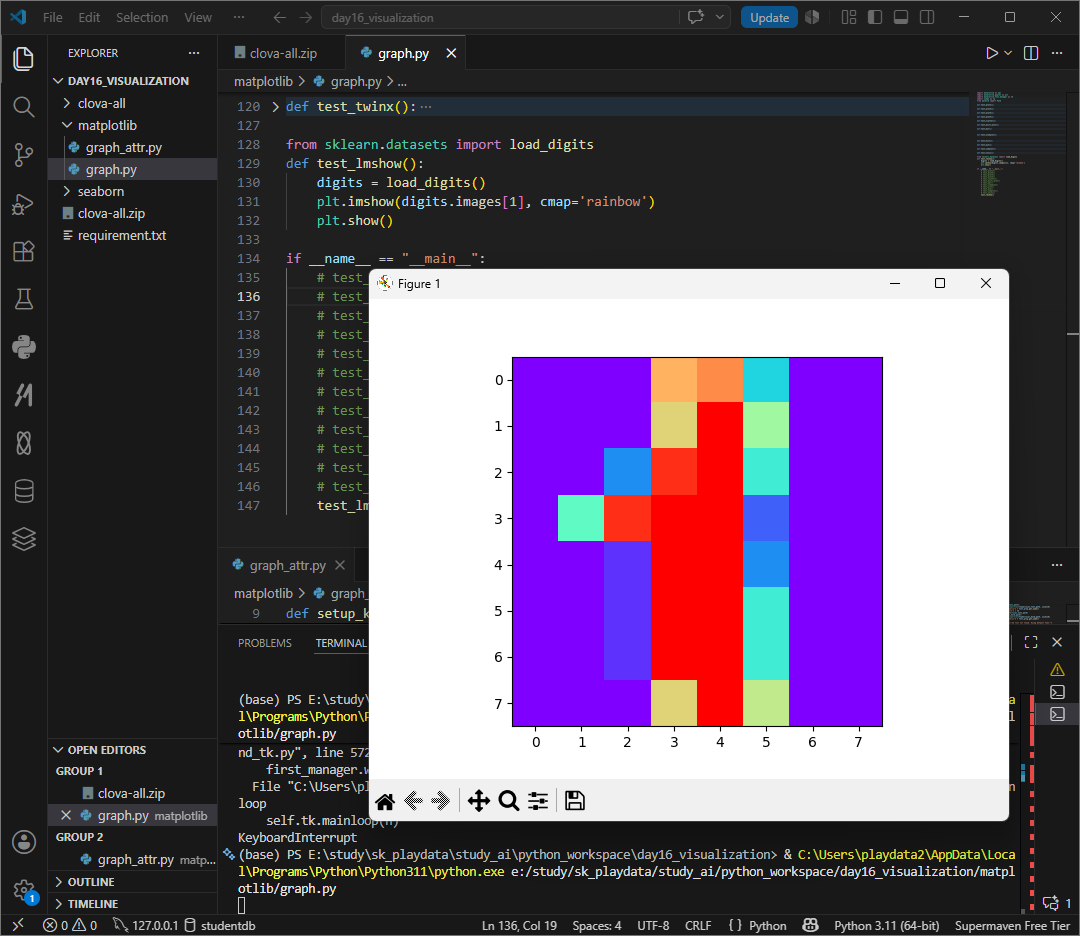Open run options dropdown arrow
Image resolution: width=1080 pixels, height=936 pixels.
pos(1008,53)
